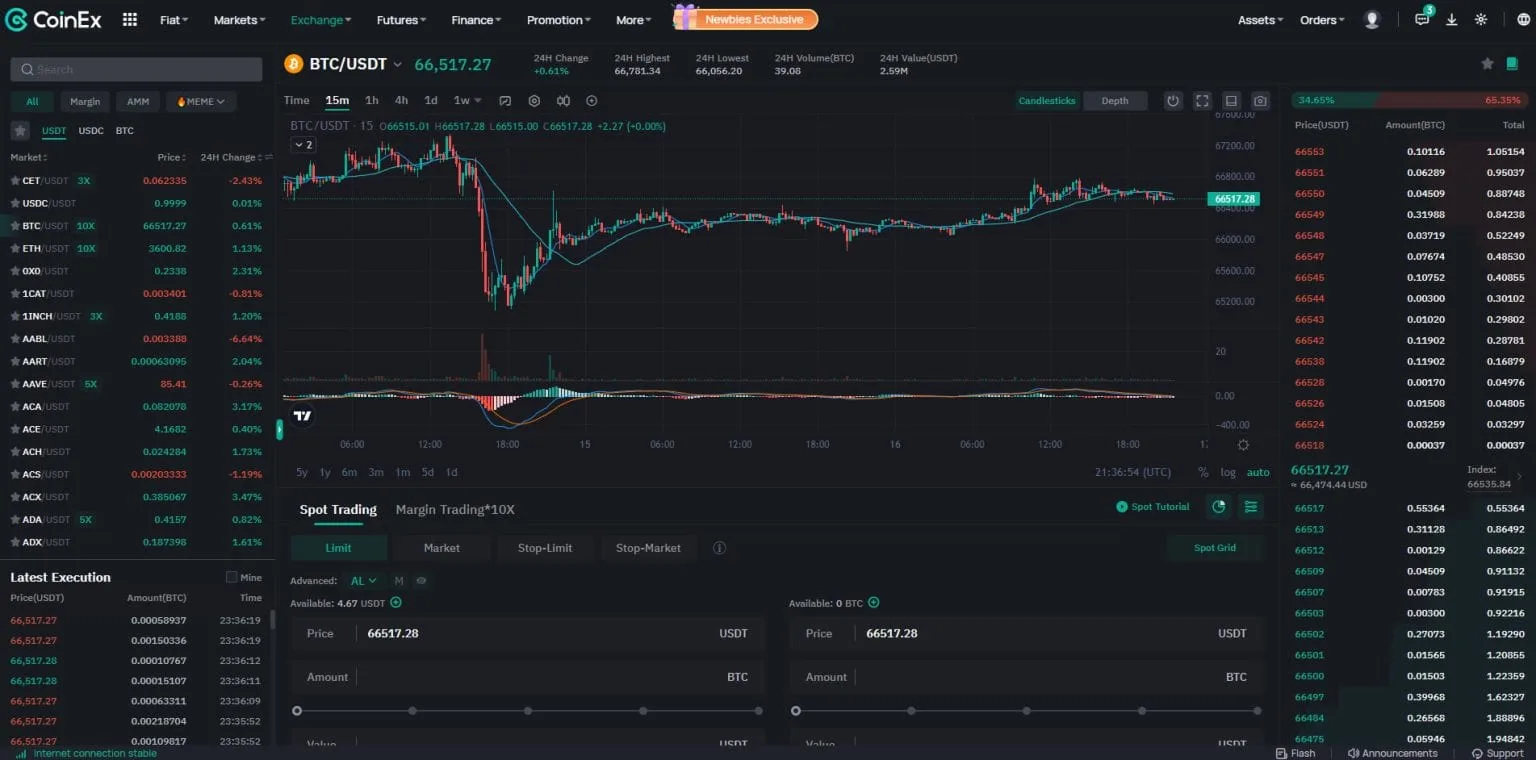Image resolution: width=1536 pixels, height=760 pixels.
Task: Click the market search input field
Action: (x=136, y=69)
